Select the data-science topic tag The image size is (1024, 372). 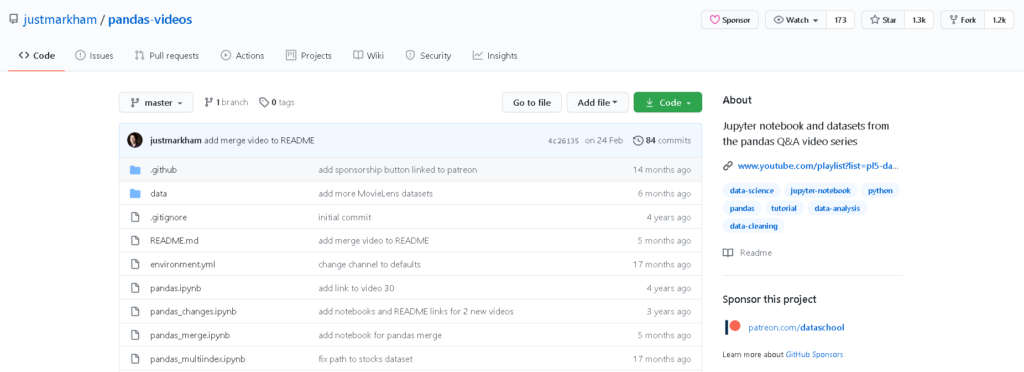(751, 191)
